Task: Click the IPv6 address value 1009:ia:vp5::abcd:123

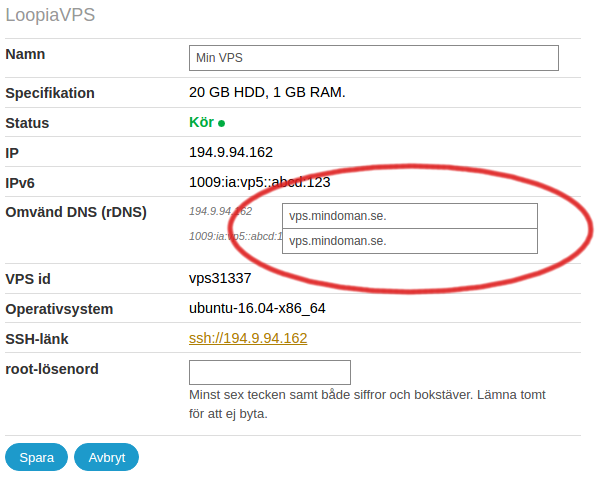Action: click(260, 182)
